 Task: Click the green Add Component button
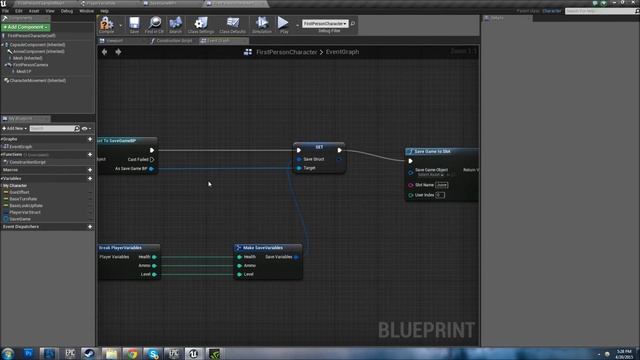point(26,27)
